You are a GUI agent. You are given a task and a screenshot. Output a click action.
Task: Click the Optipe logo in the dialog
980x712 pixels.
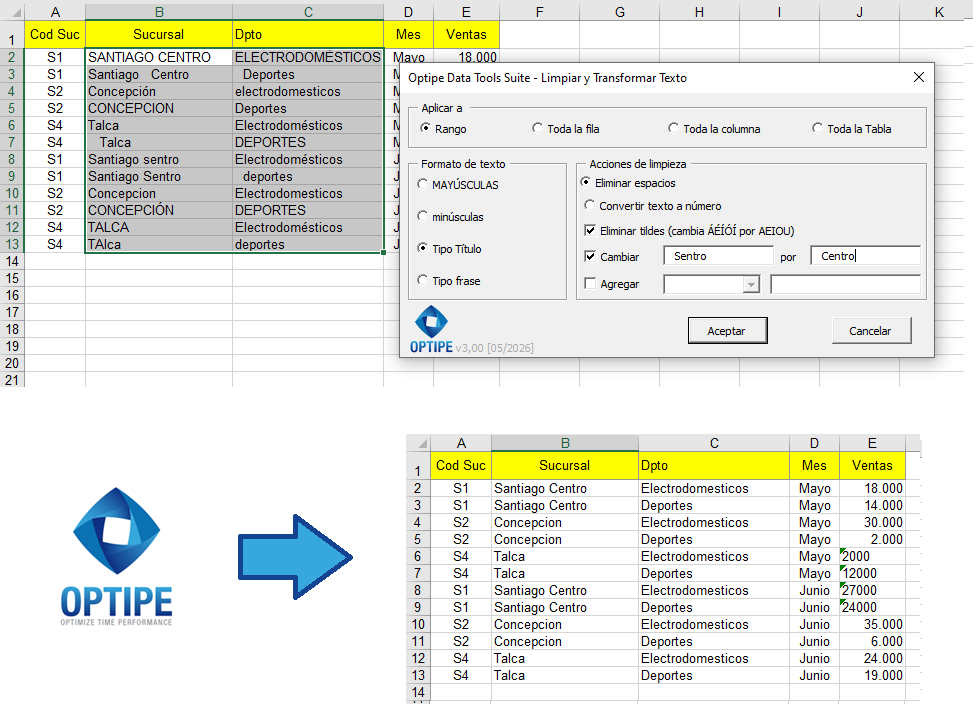point(431,329)
